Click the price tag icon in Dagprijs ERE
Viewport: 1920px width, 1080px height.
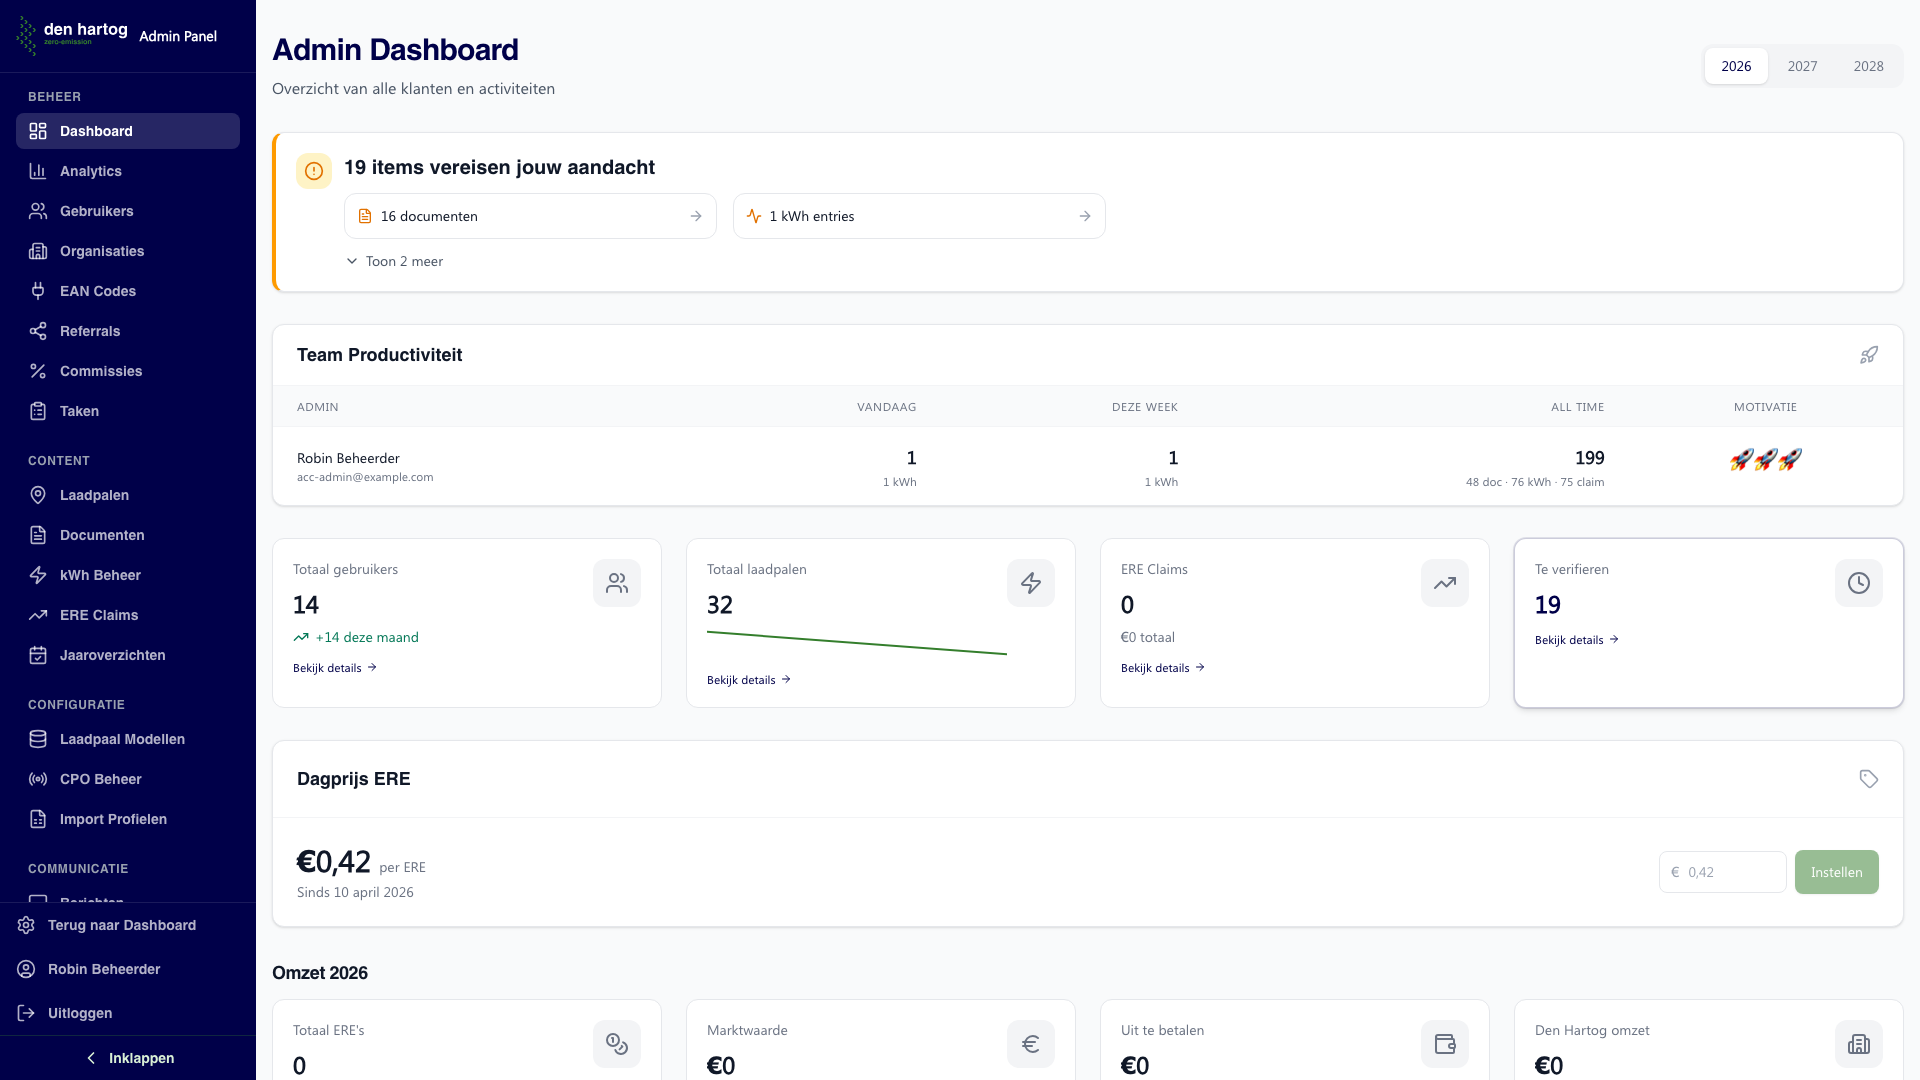[x=1868, y=779]
